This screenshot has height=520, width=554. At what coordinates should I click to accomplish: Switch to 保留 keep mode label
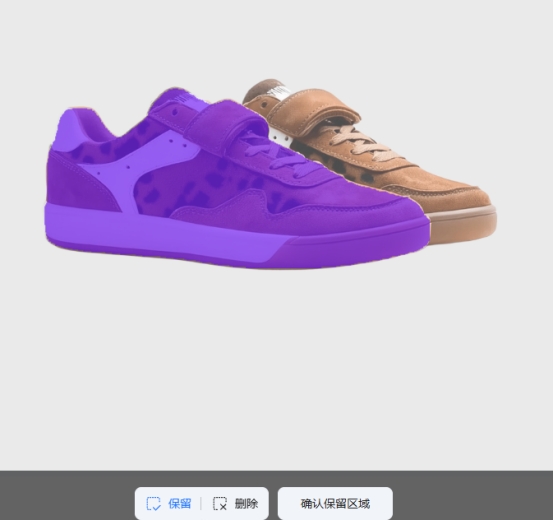(x=180, y=503)
